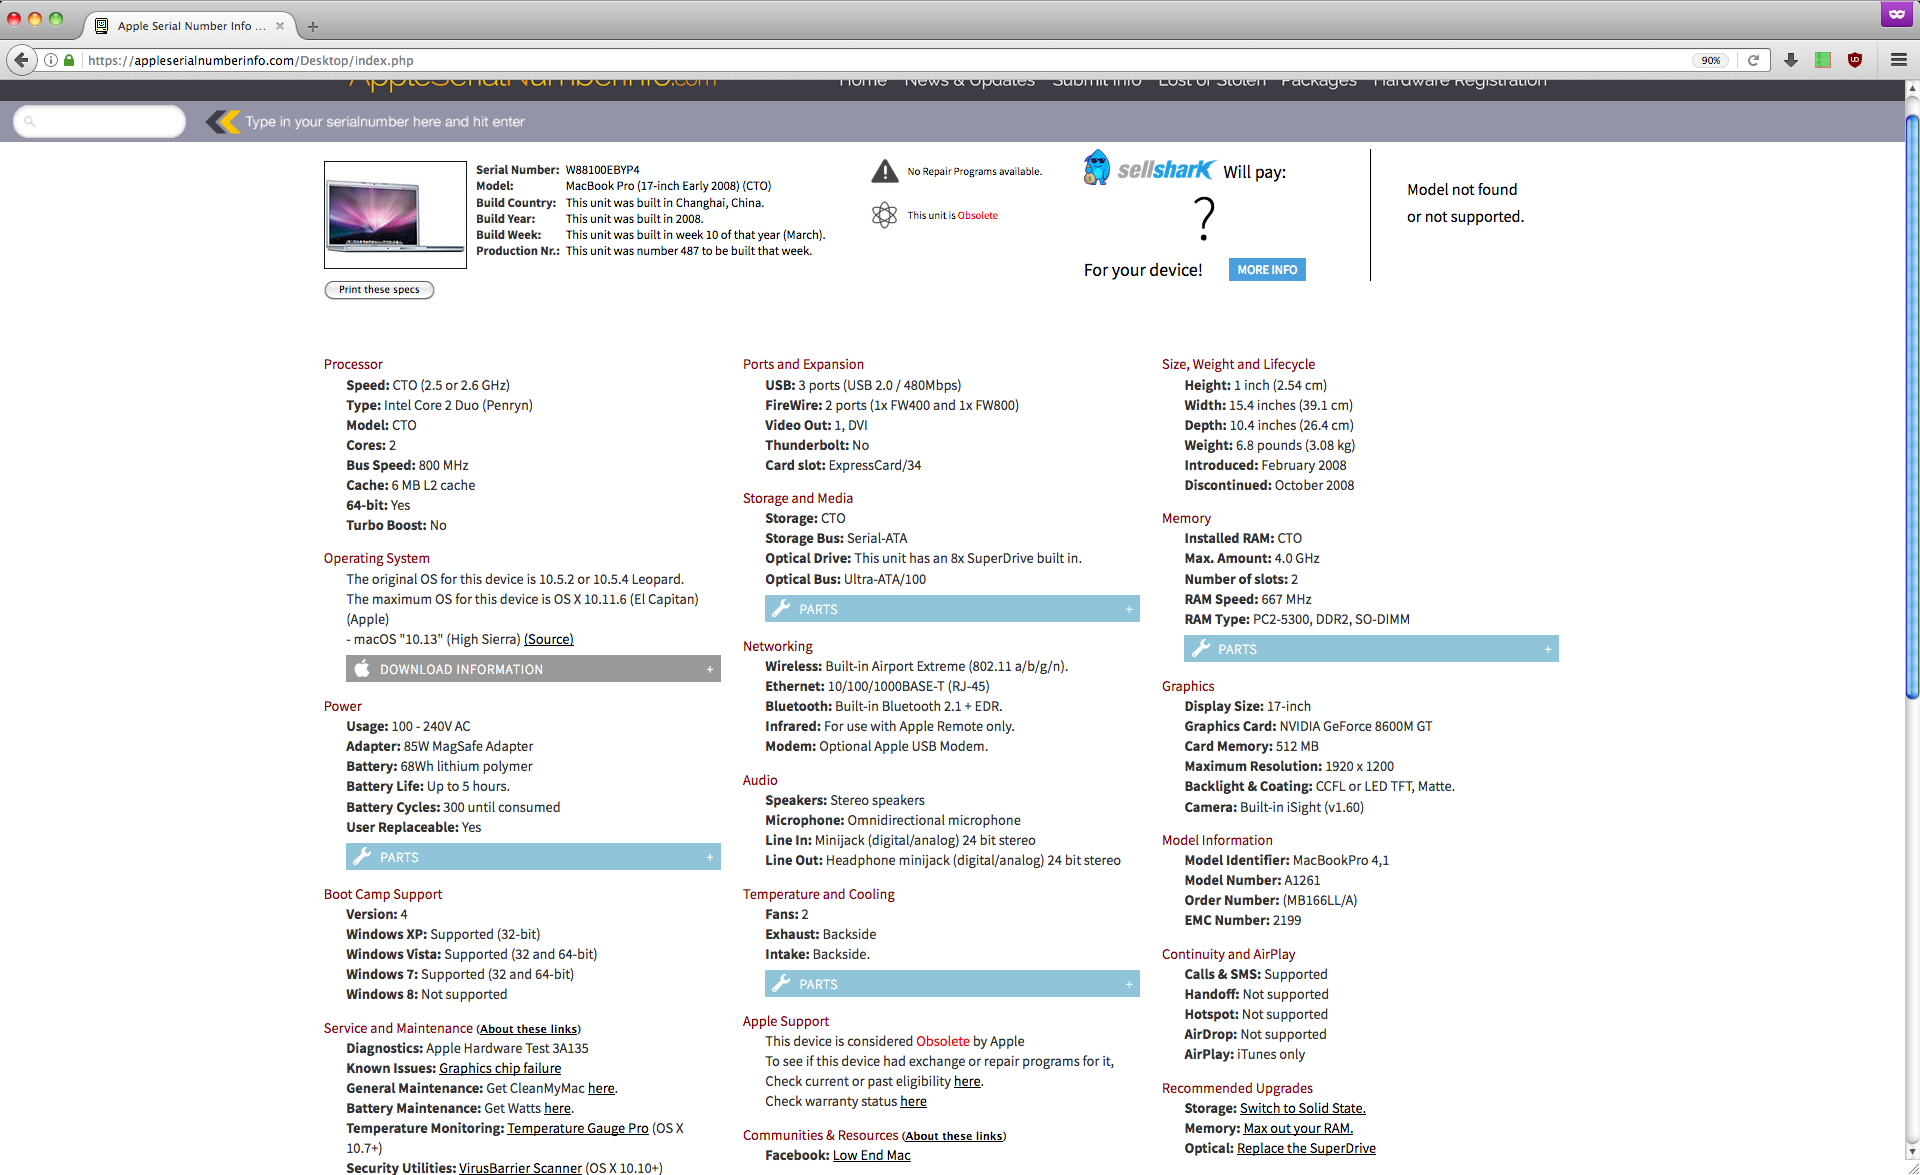Open the CleanMyMac here link

tap(601, 1088)
